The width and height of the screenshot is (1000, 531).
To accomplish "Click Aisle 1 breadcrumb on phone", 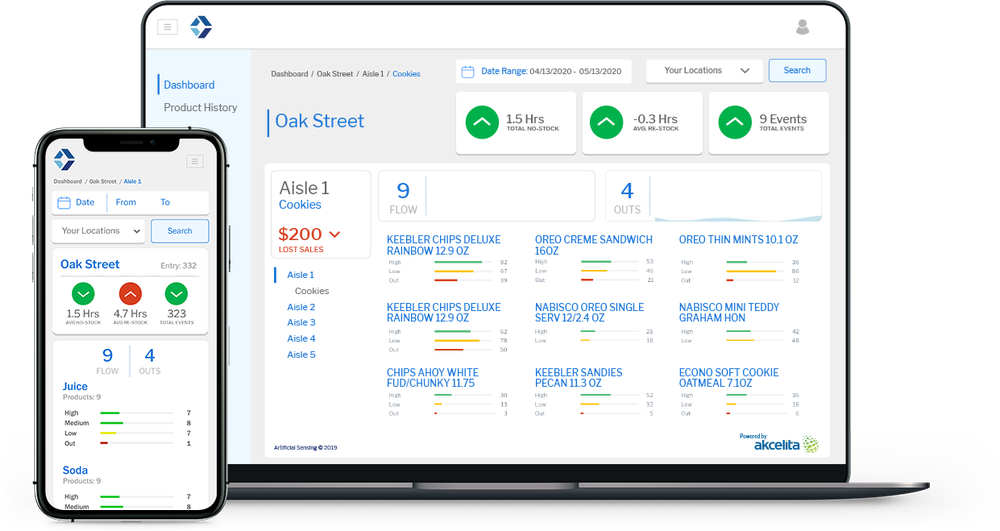I will (133, 182).
